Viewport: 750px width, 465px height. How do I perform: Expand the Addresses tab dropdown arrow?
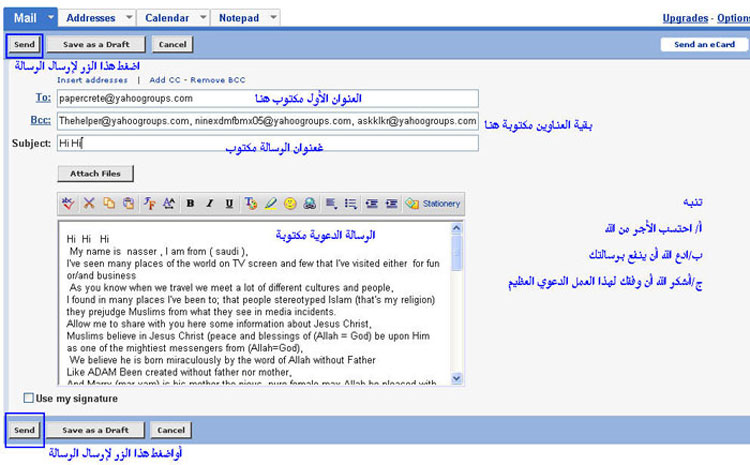pos(129,18)
